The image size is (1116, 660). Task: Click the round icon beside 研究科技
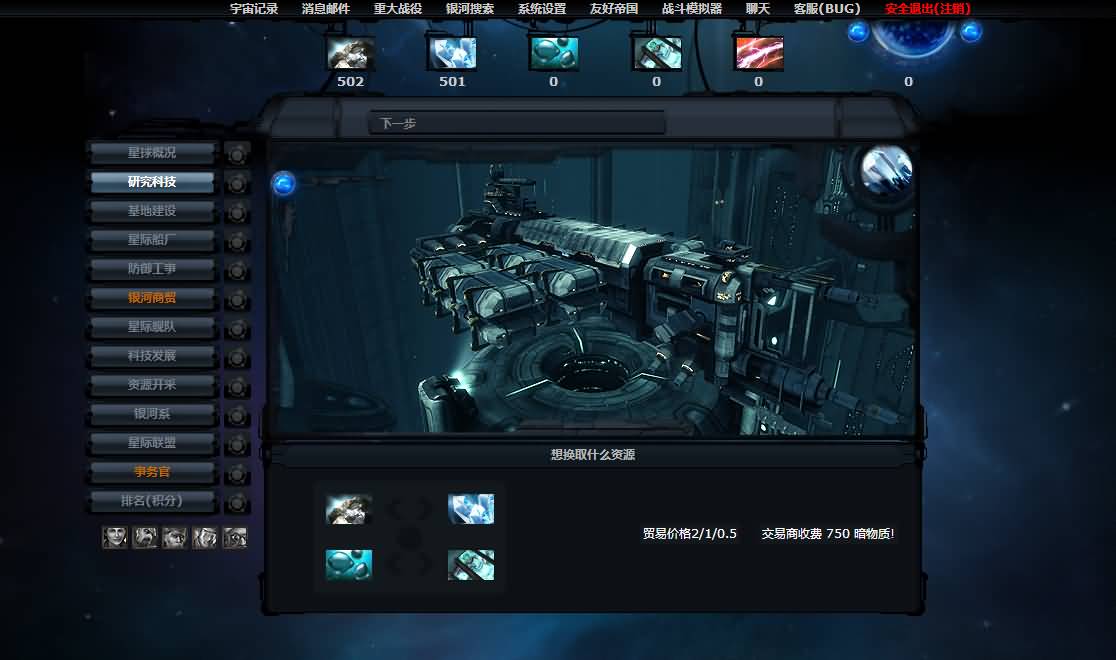[237, 183]
